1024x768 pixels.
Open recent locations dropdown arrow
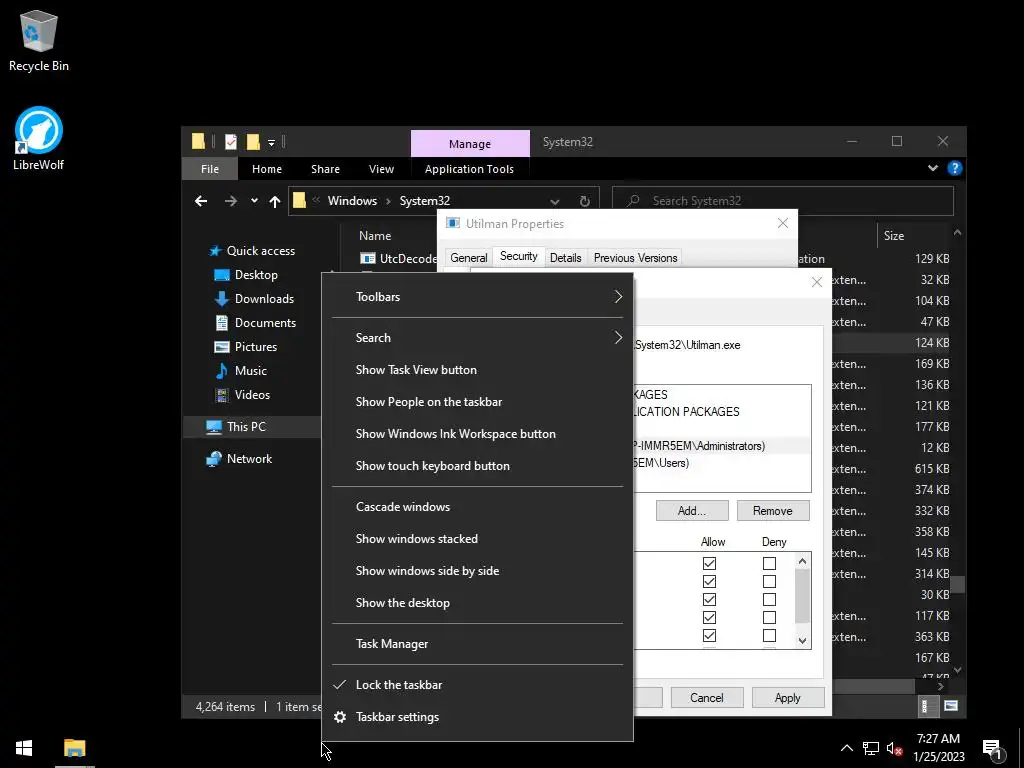[x=254, y=201]
